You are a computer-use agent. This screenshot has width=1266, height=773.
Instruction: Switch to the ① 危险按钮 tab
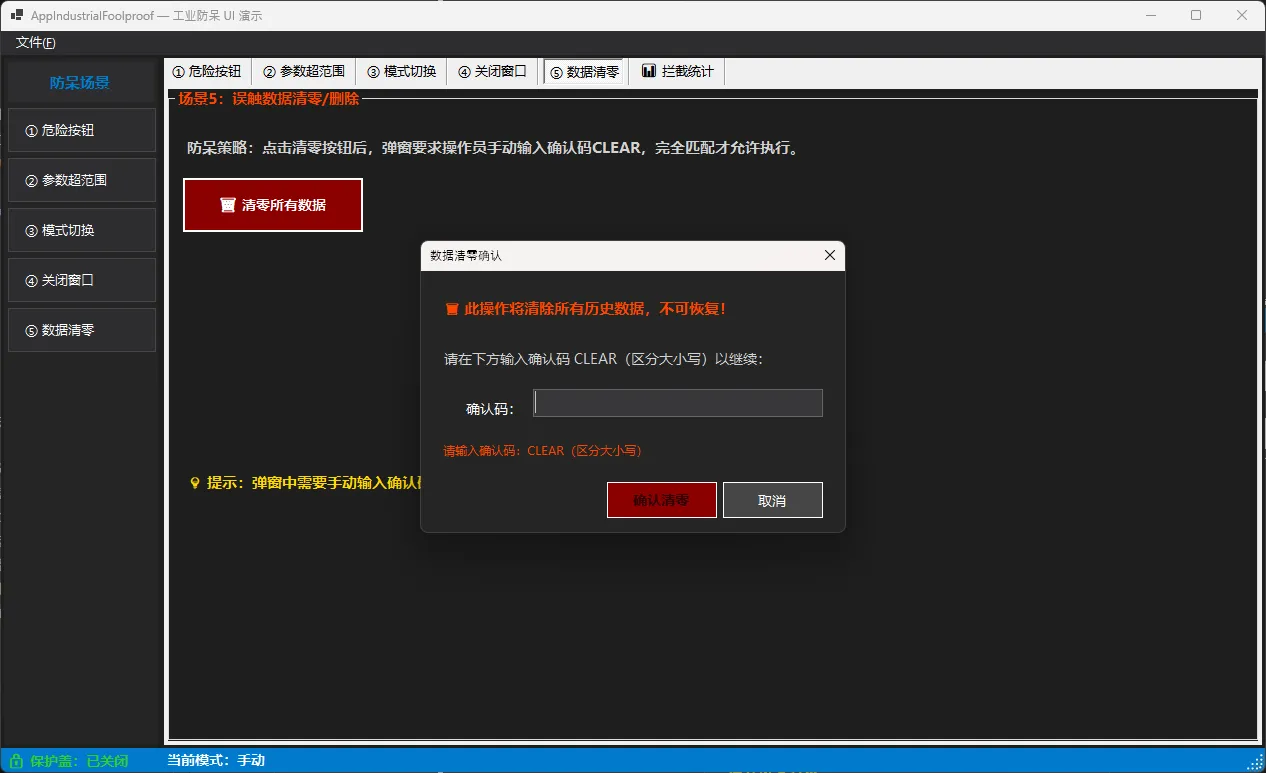point(207,72)
